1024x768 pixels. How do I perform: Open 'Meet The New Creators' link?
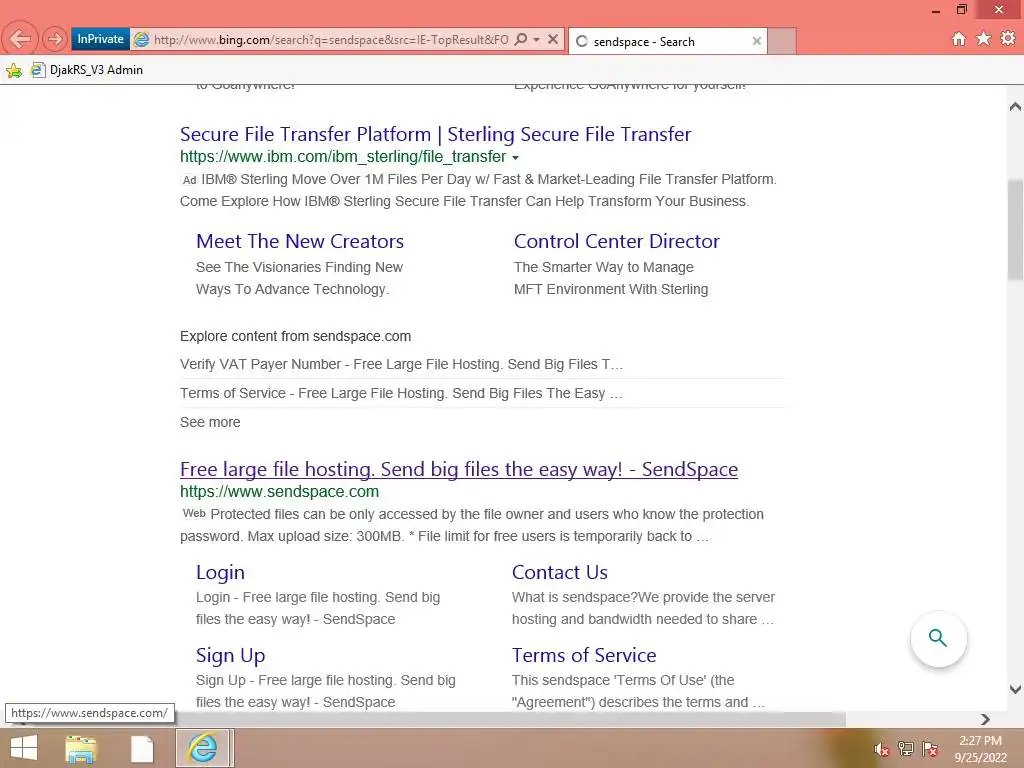tap(300, 241)
